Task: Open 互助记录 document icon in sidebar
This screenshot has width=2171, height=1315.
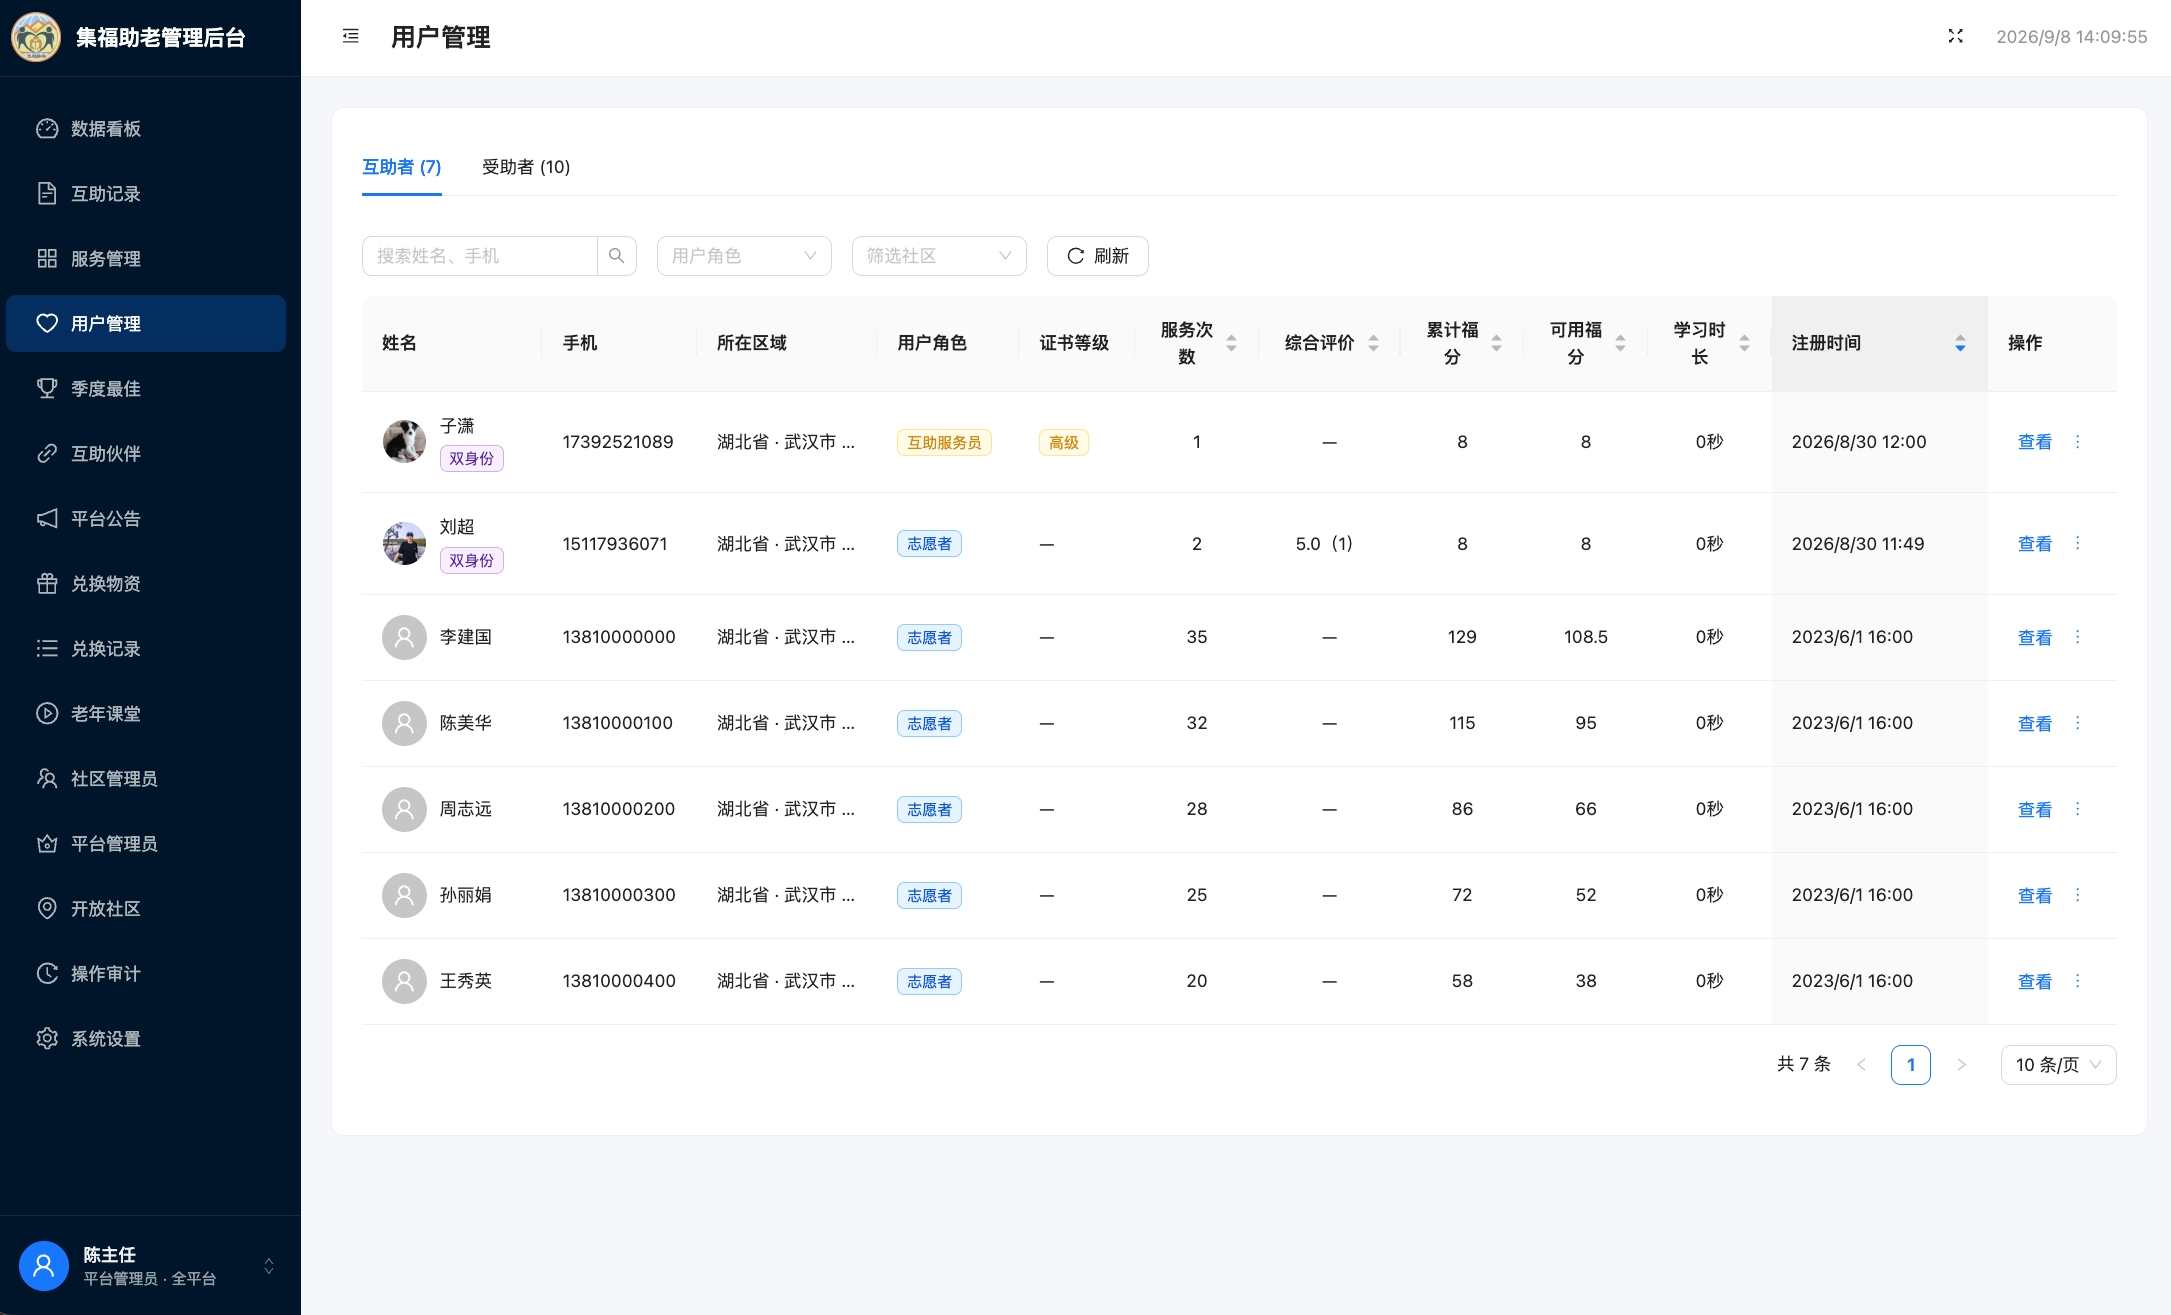Action: (x=47, y=194)
